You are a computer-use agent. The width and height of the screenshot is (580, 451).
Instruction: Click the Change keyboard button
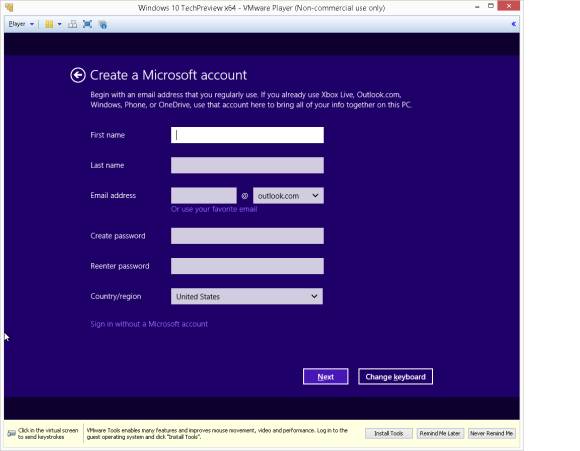[395, 377]
